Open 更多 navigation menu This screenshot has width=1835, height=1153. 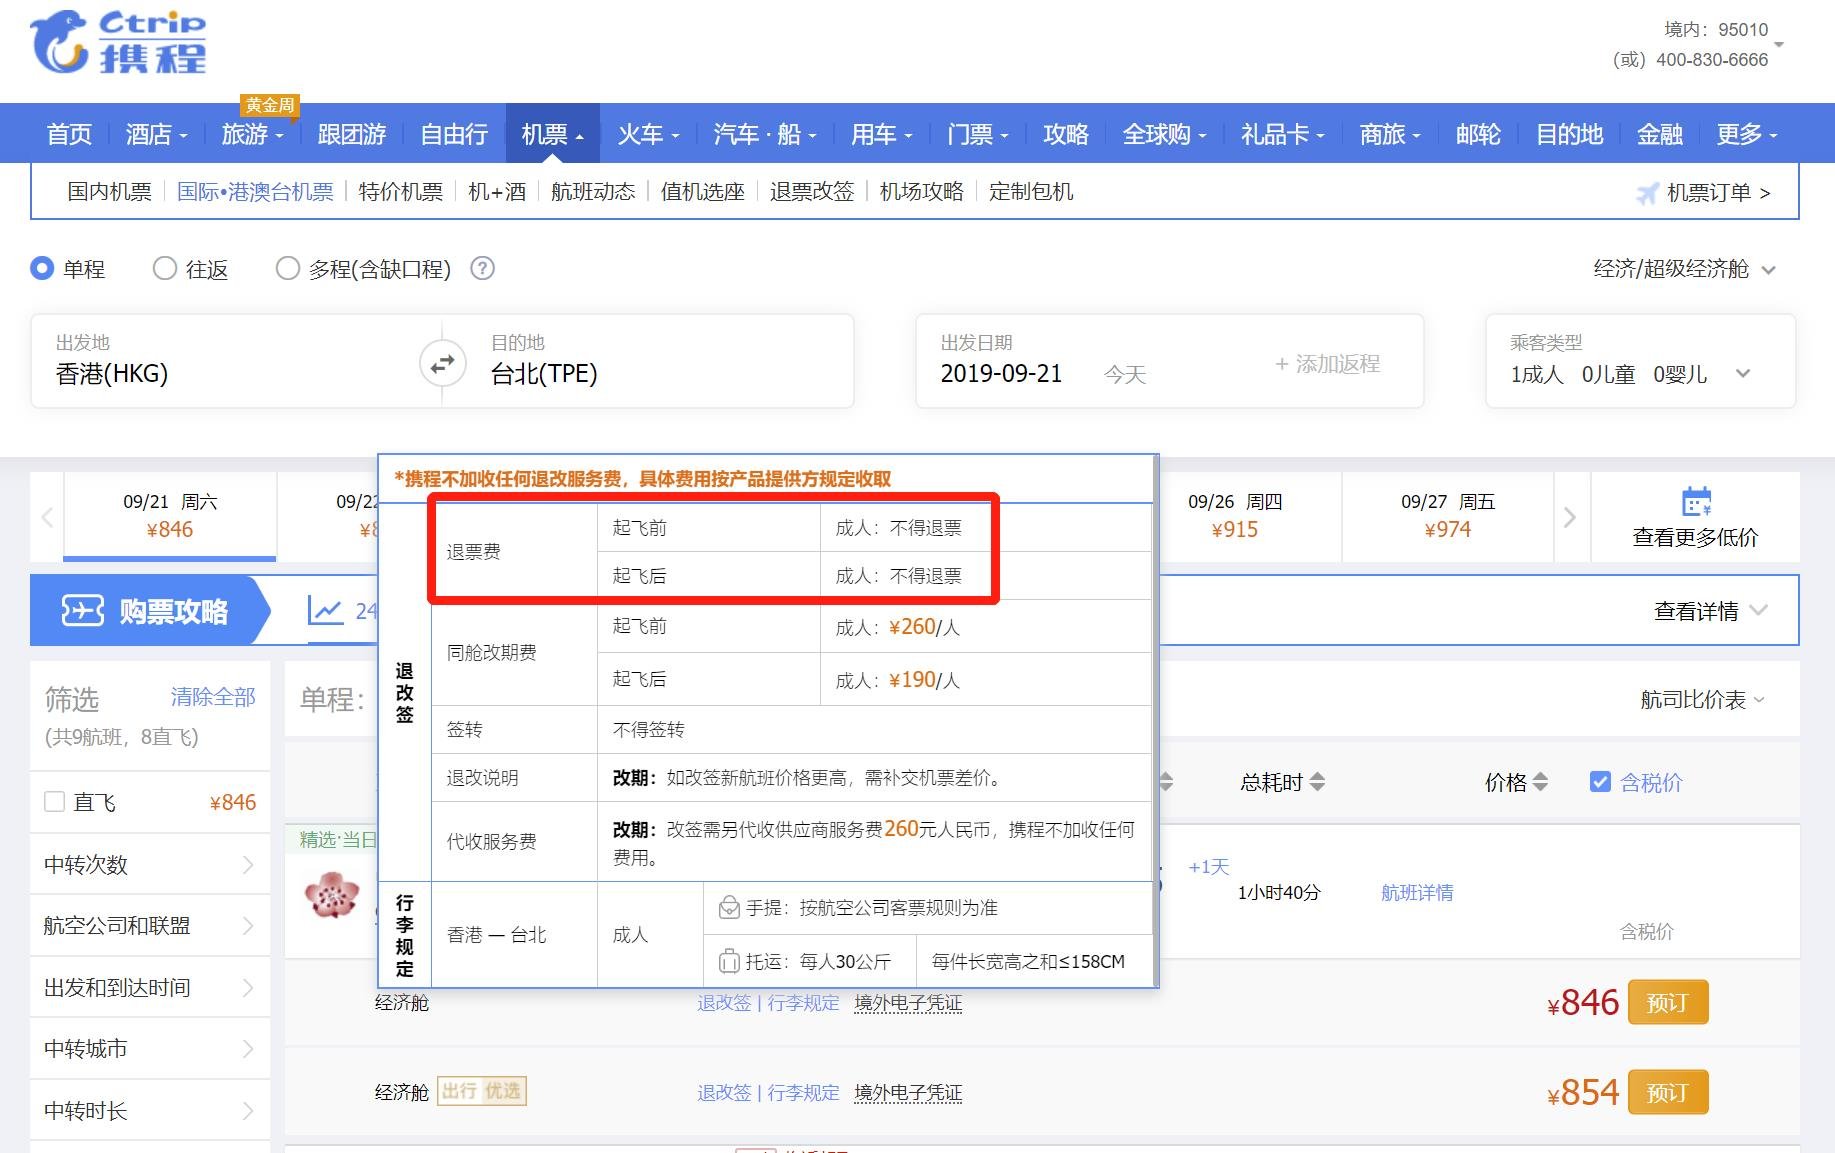tap(1747, 134)
